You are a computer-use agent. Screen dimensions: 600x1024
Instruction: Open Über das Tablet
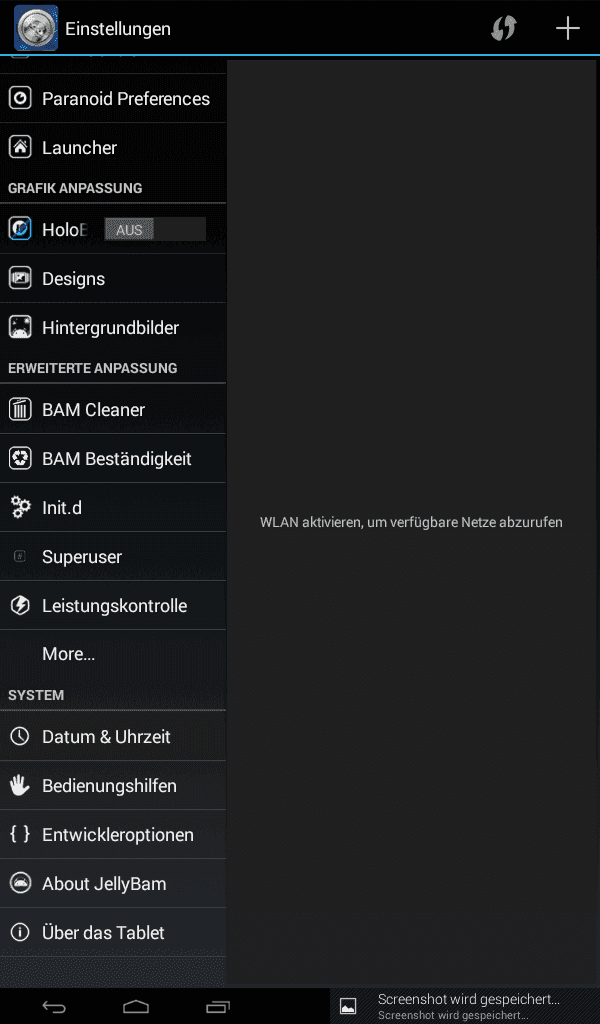tap(113, 933)
